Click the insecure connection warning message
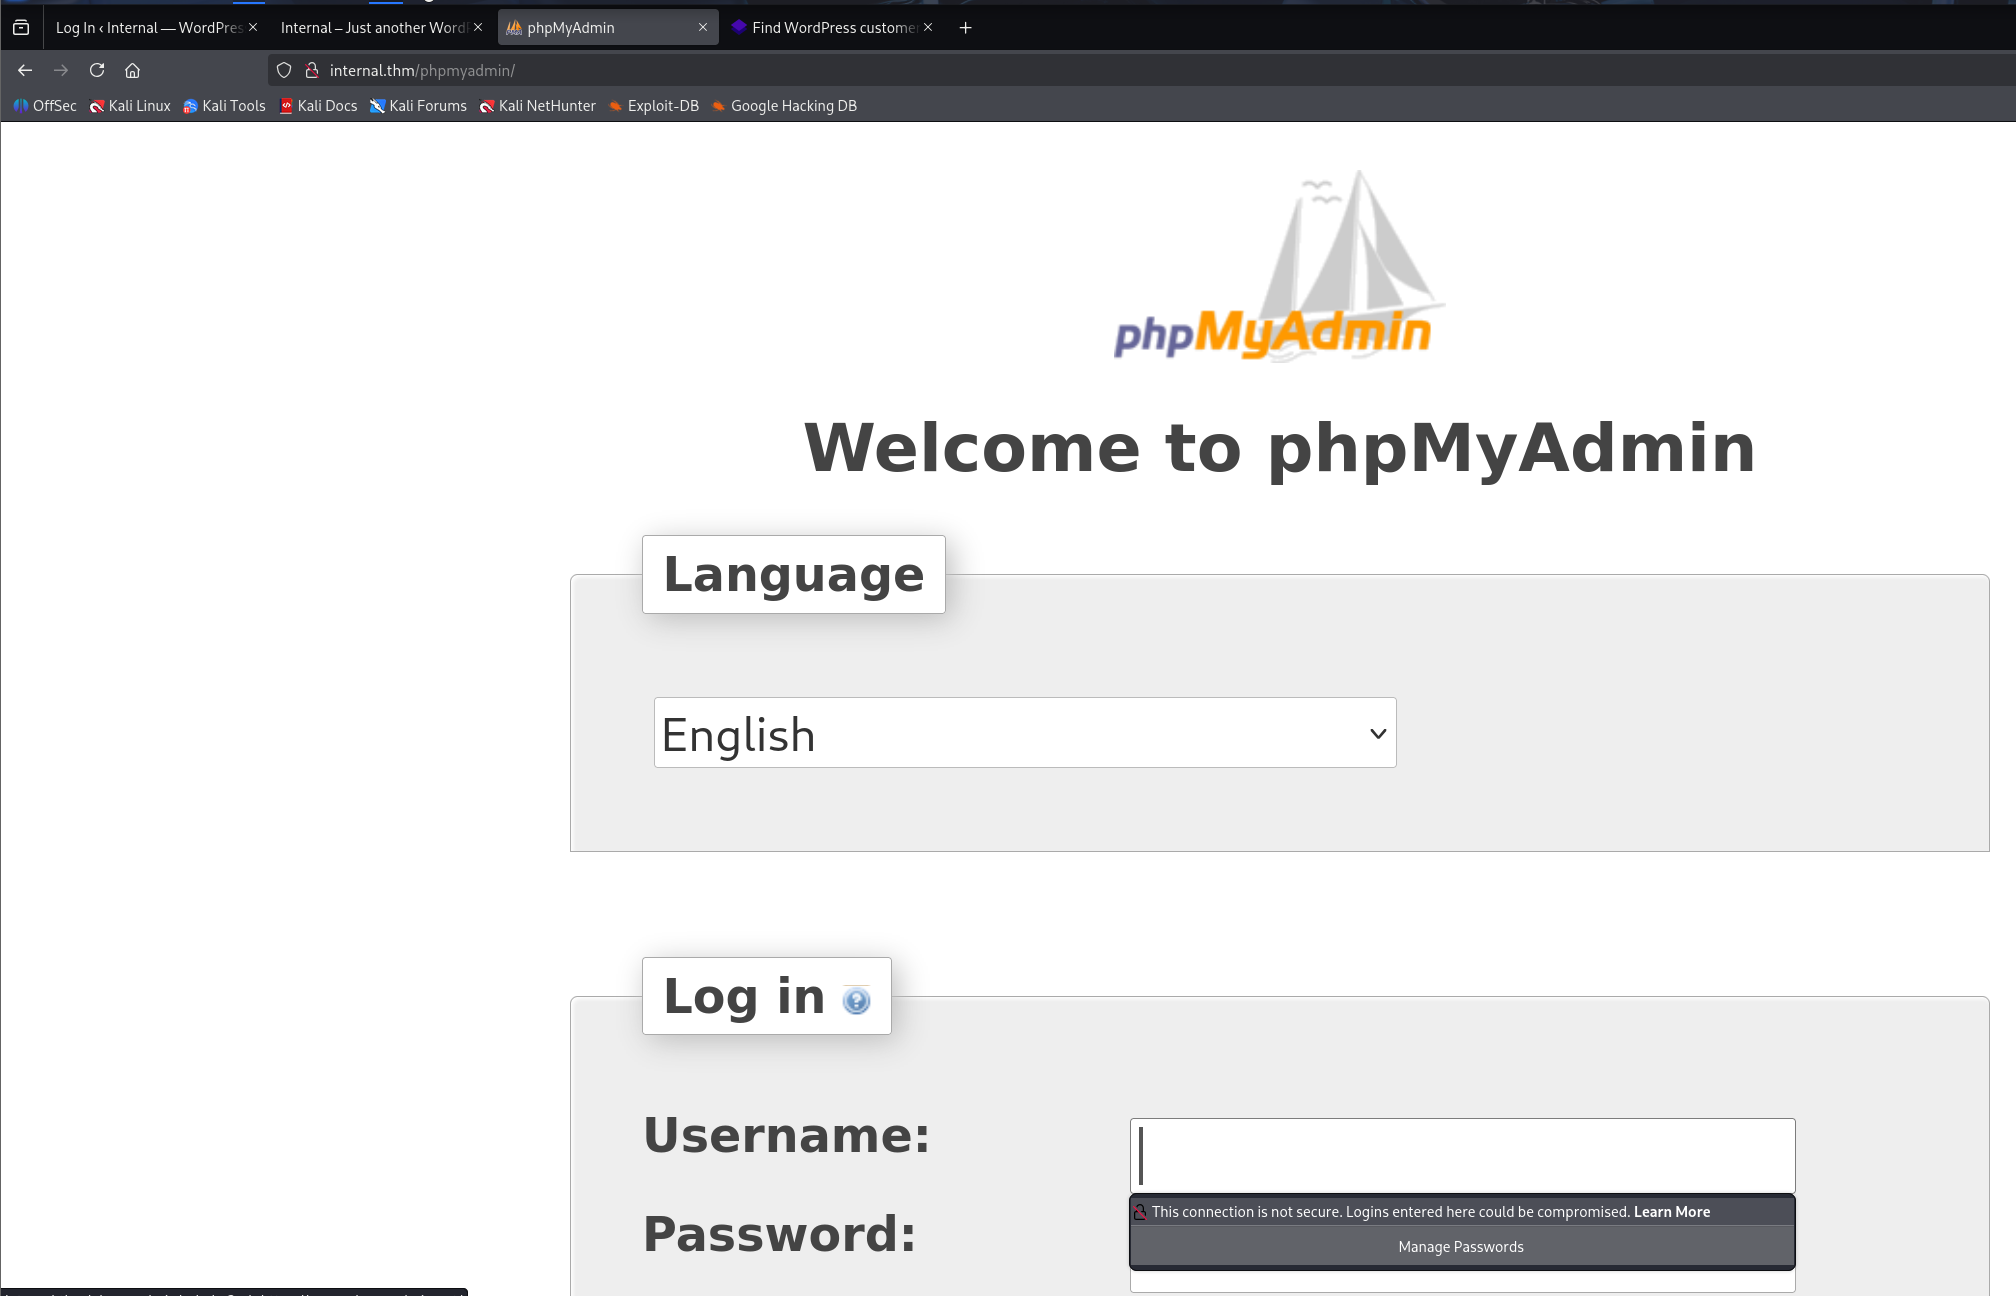The image size is (2016, 1296). 1390,1212
